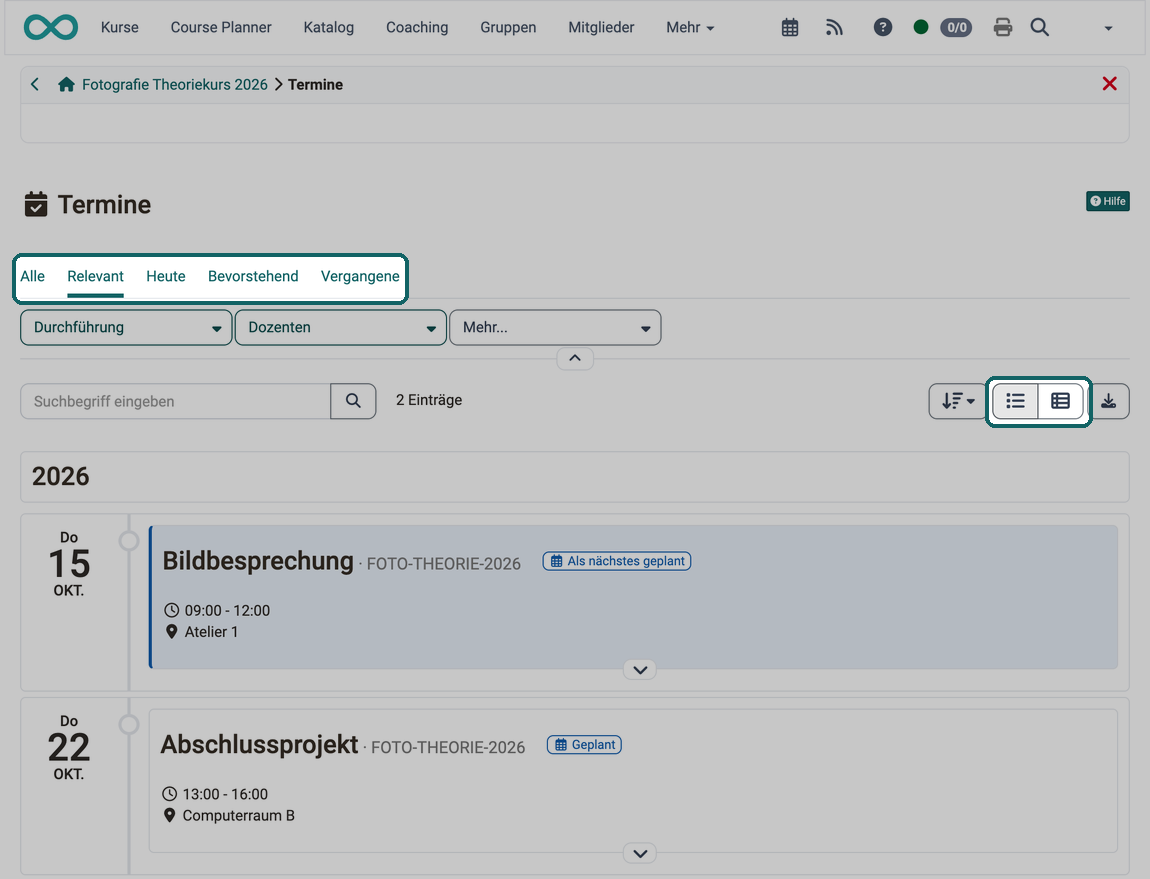This screenshot has width=1150, height=879.
Task: Open the Hilfe help button
Action: point(1107,201)
